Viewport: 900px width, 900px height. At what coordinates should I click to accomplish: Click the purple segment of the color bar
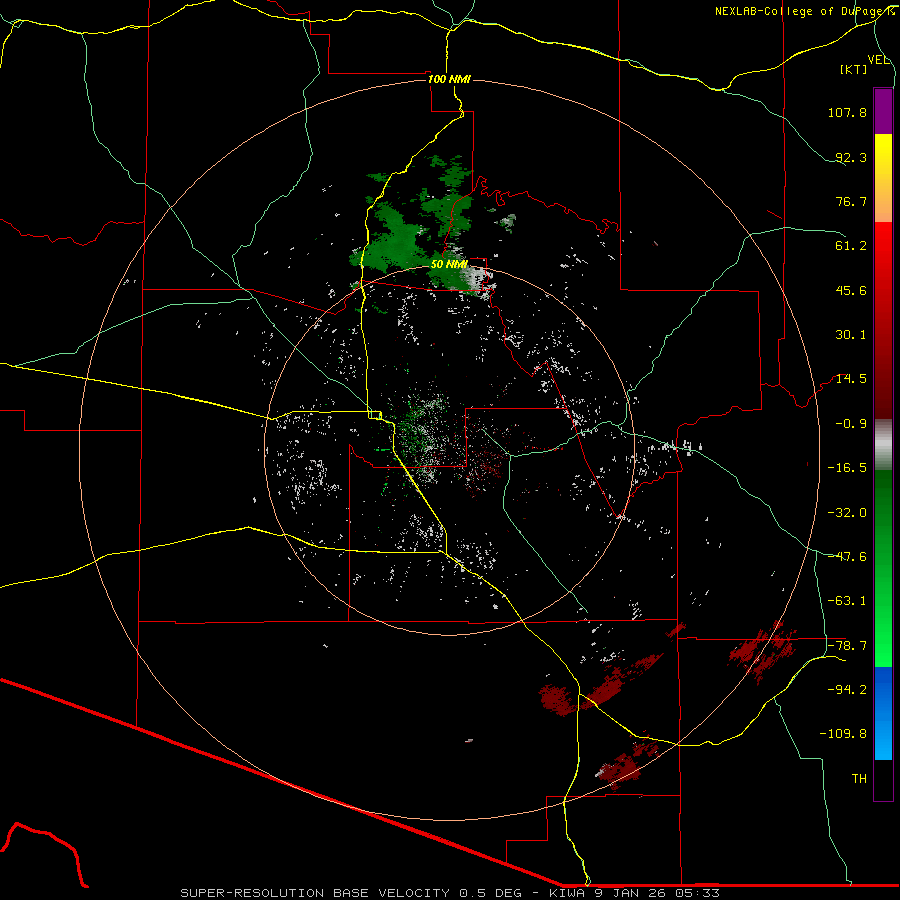(x=883, y=111)
